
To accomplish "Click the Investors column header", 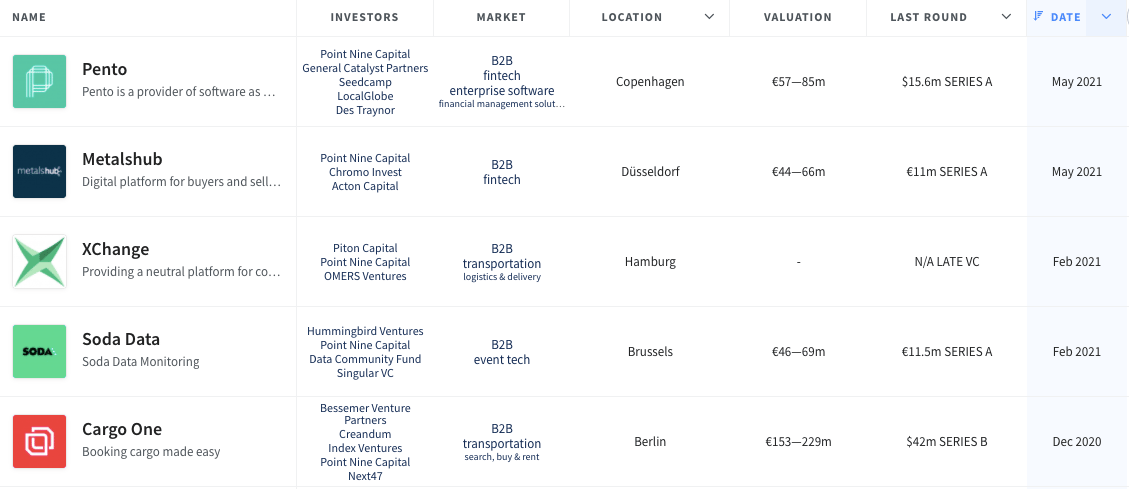I will [x=364, y=17].
